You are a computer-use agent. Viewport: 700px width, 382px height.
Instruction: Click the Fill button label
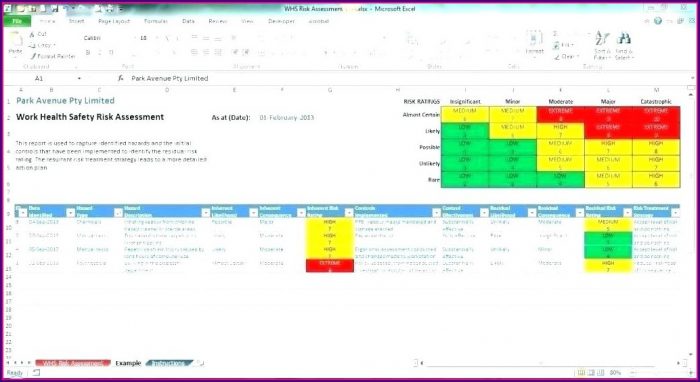(x=565, y=45)
